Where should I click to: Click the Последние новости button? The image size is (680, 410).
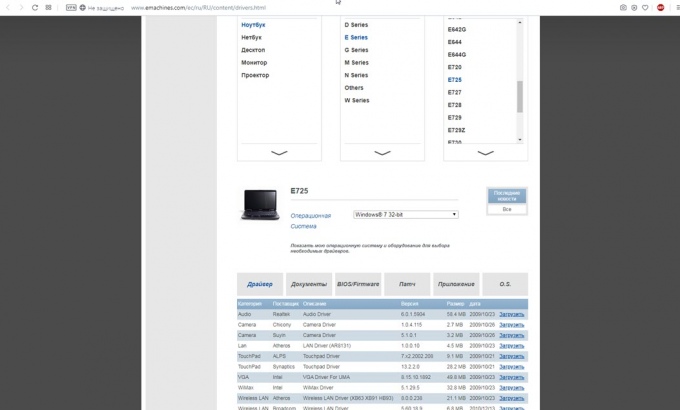[x=507, y=196]
